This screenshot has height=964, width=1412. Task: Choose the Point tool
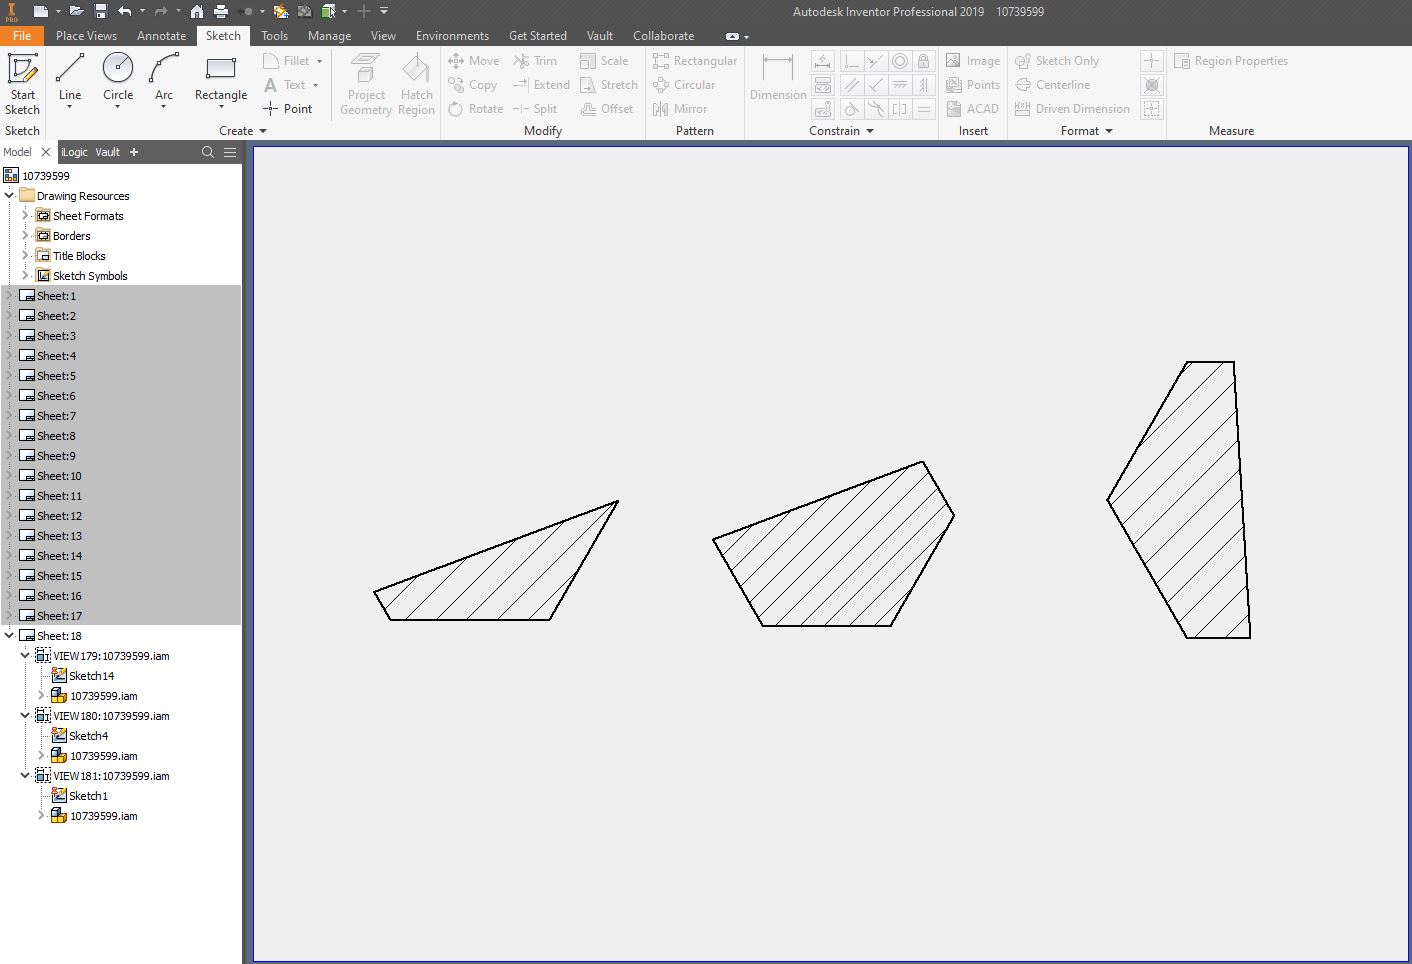point(288,109)
